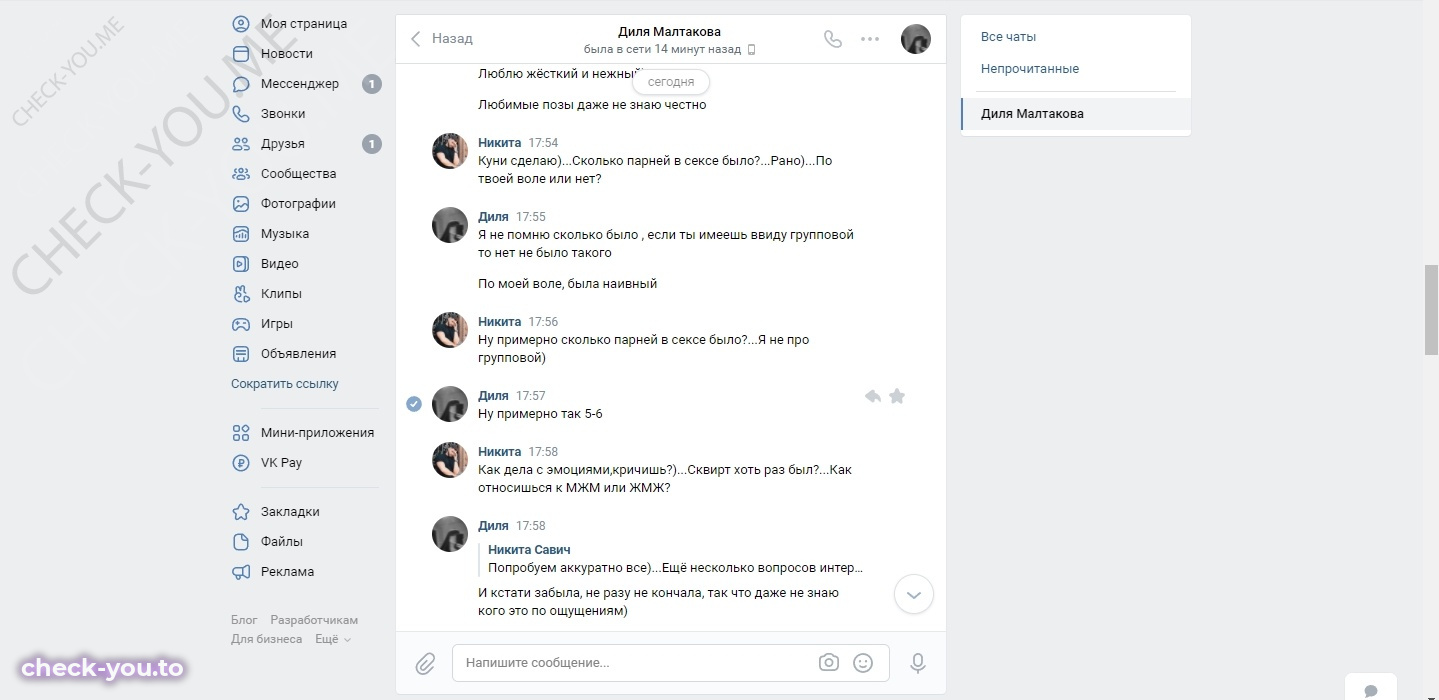Open Музыка icon in sidebar

pos(240,234)
